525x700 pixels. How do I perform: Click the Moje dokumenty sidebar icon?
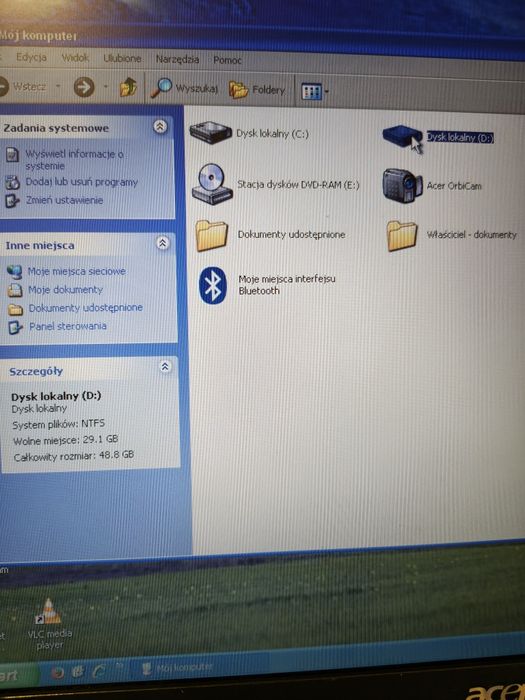pos(15,290)
